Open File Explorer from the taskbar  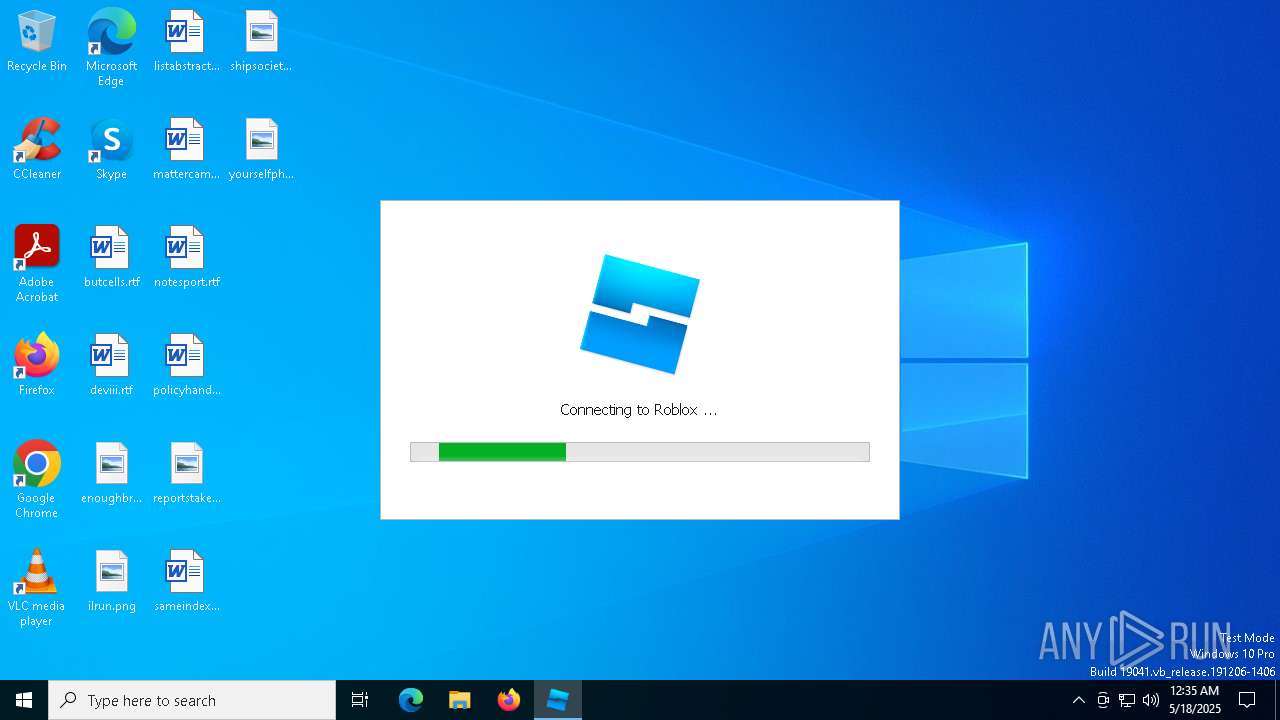click(x=460, y=700)
